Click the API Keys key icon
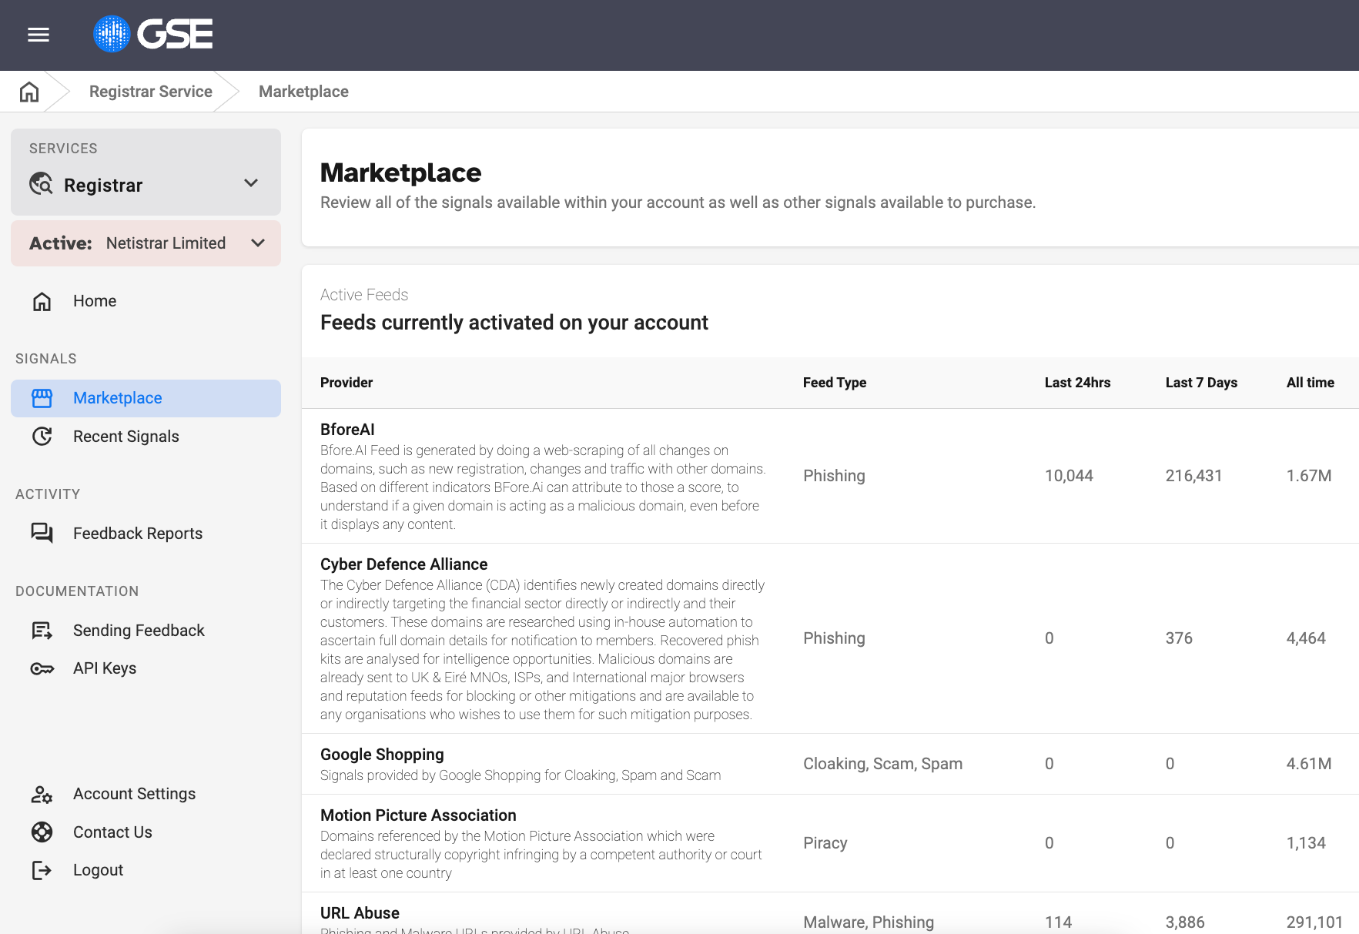This screenshot has width=1359, height=934. pos(42,668)
